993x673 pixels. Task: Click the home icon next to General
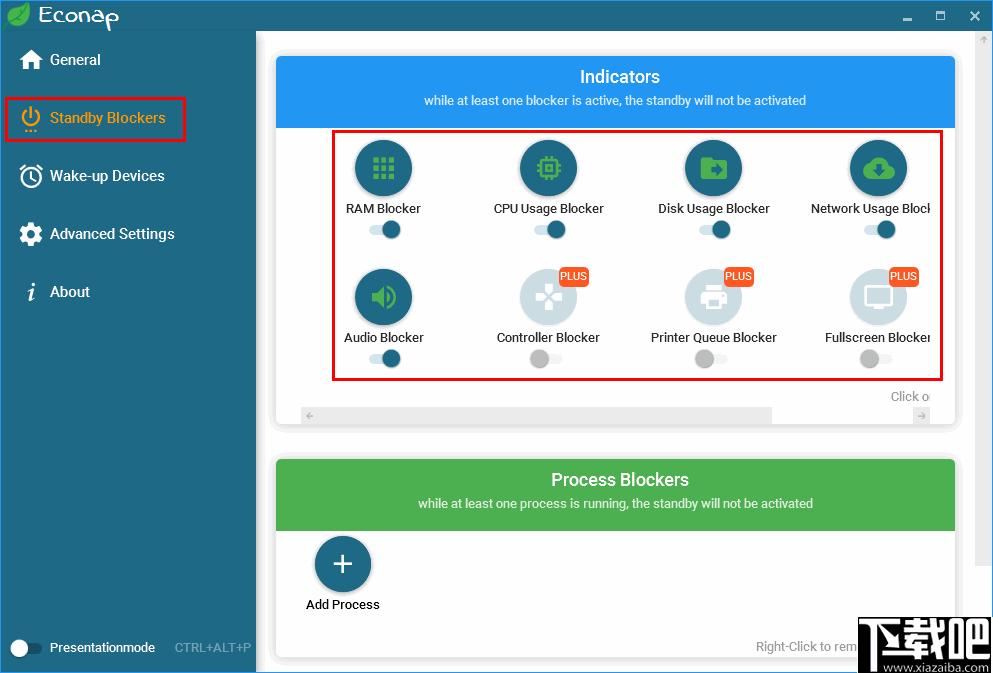tap(31, 60)
